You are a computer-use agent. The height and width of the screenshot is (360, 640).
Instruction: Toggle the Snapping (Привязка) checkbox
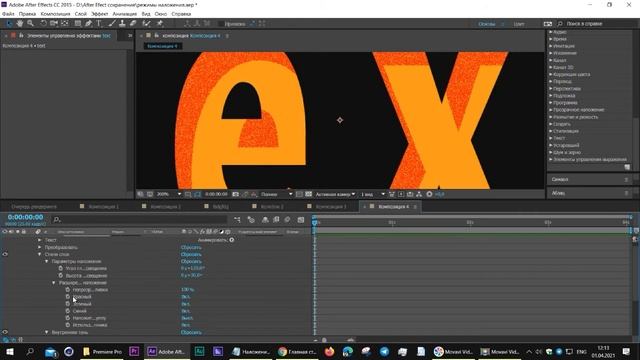221,24
